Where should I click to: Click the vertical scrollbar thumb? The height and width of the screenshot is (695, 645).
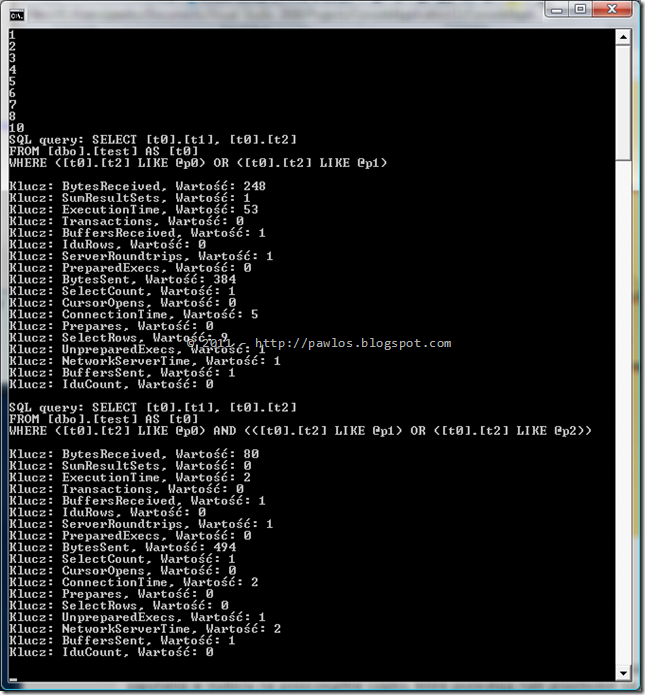click(623, 103)
